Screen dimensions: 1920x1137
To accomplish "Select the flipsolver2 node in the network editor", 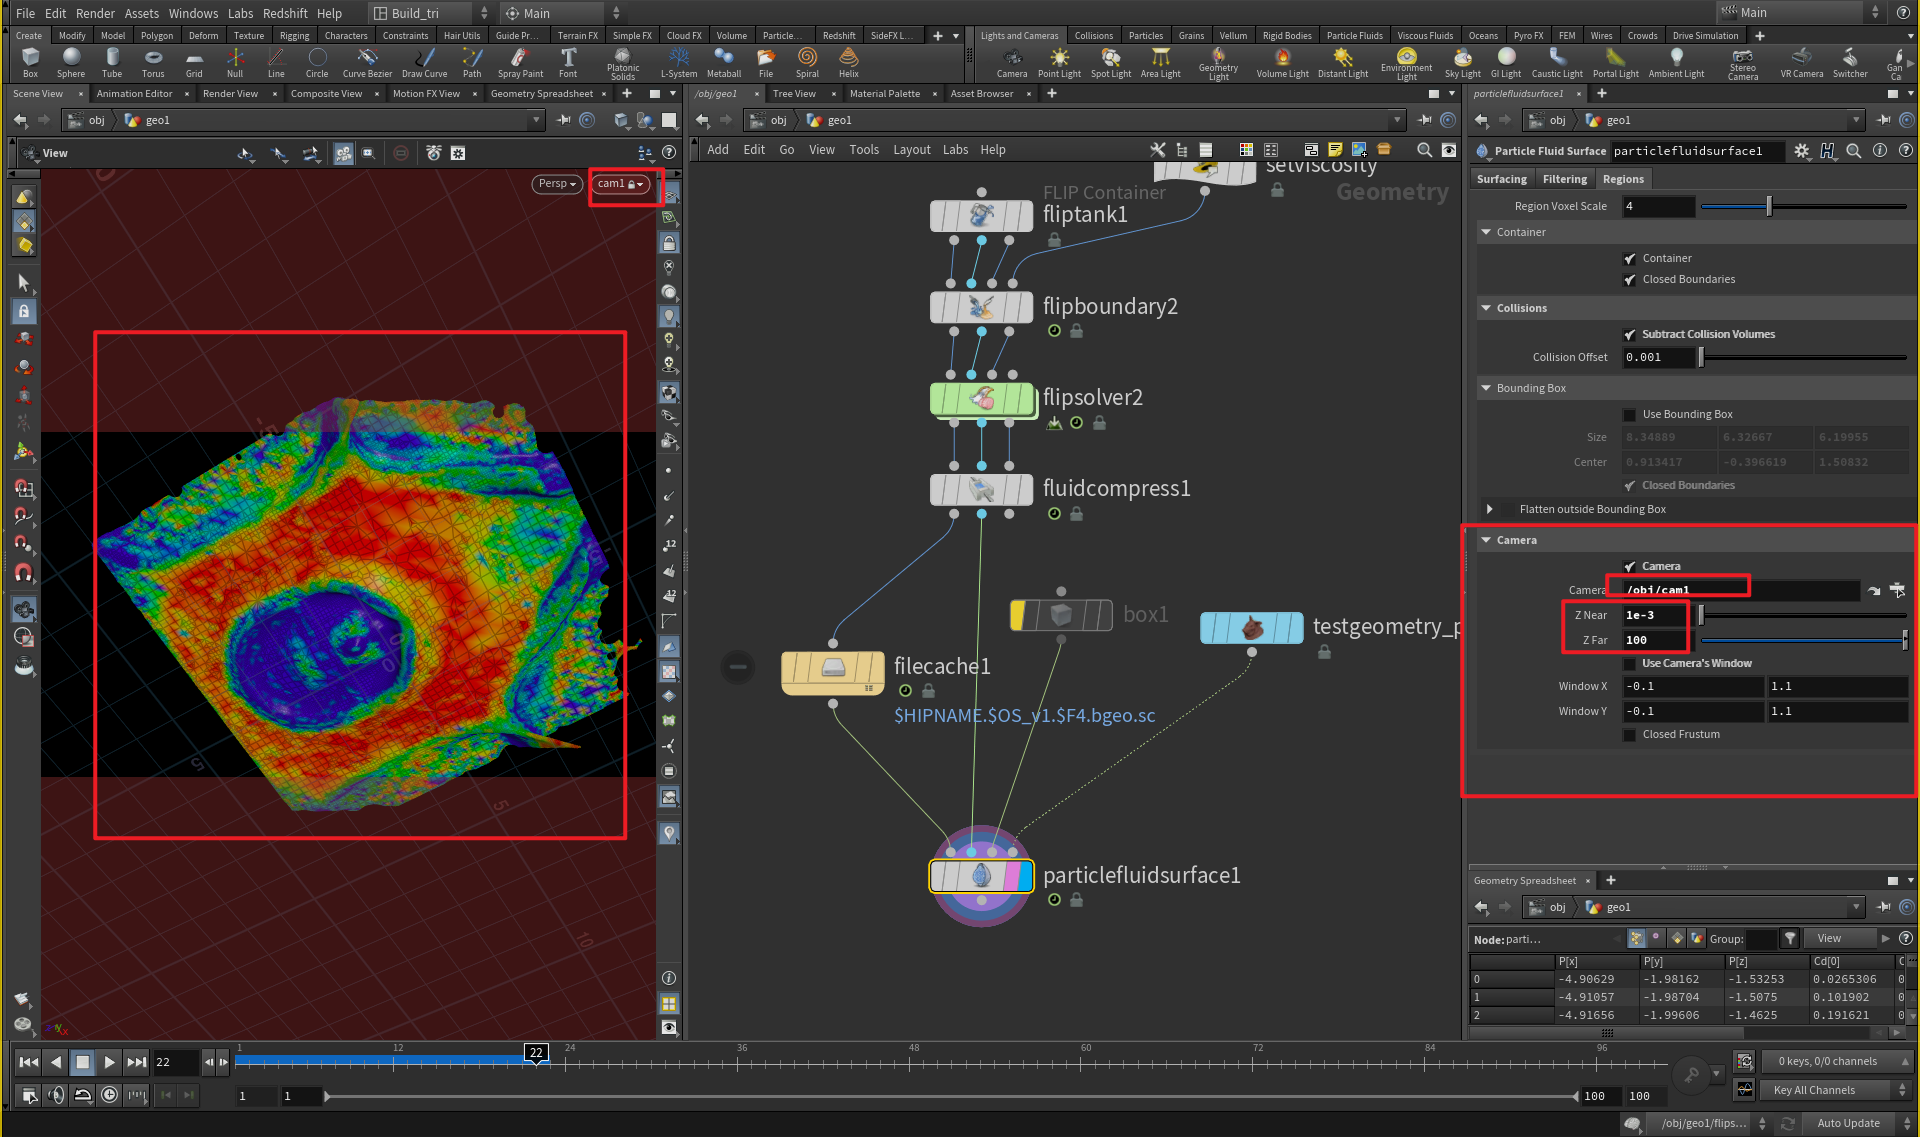I will click(x=983, y=398).
